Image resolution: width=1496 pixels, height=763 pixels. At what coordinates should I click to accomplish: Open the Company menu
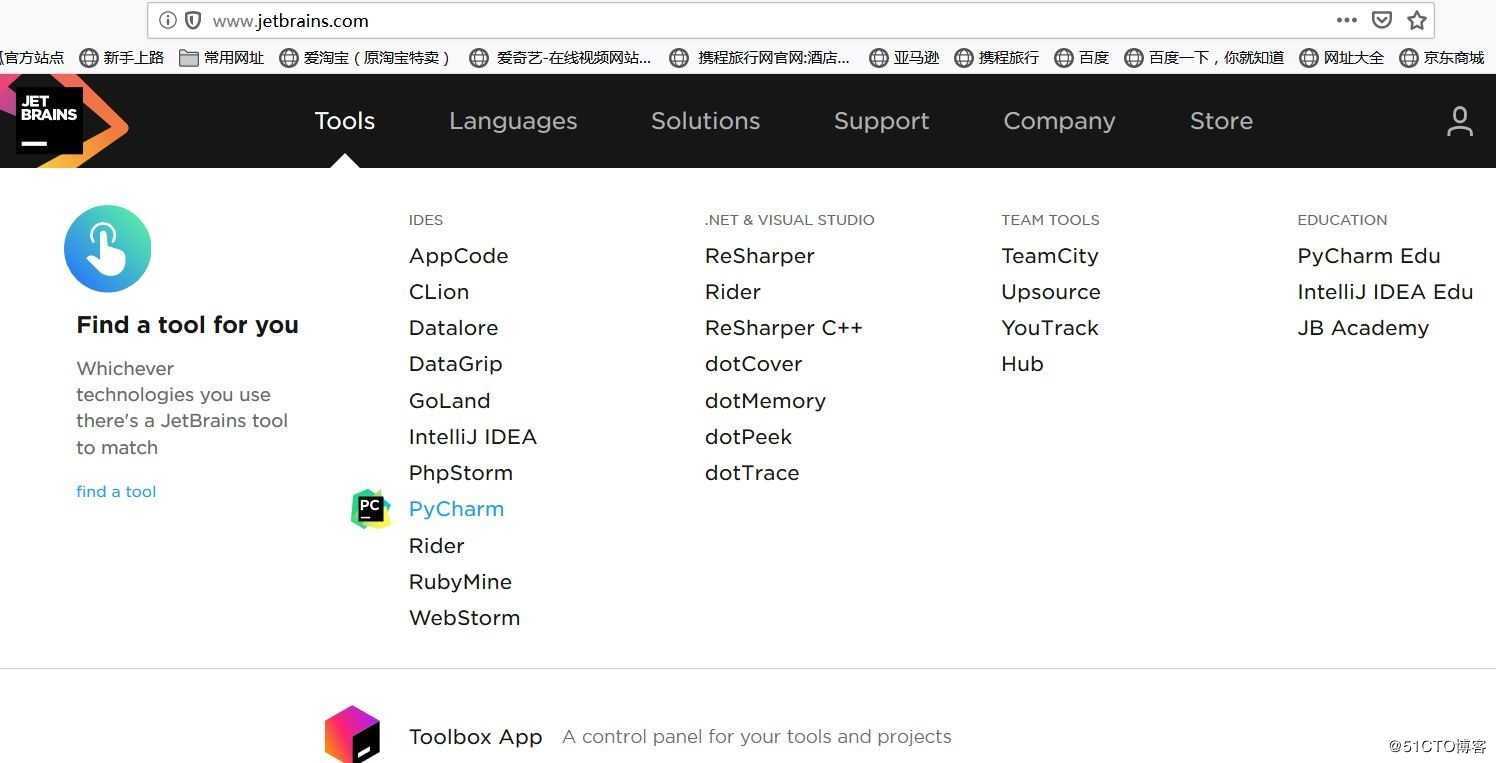[1059, 121]
